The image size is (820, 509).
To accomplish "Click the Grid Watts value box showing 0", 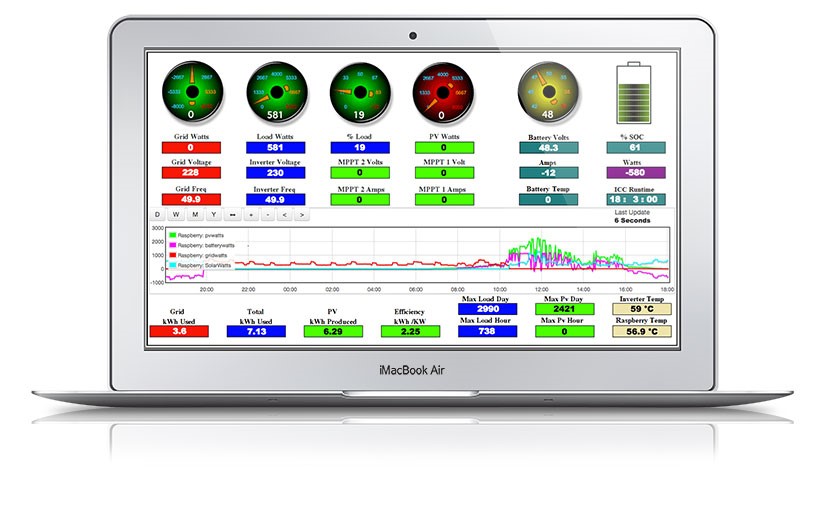I will coord(191,148).
